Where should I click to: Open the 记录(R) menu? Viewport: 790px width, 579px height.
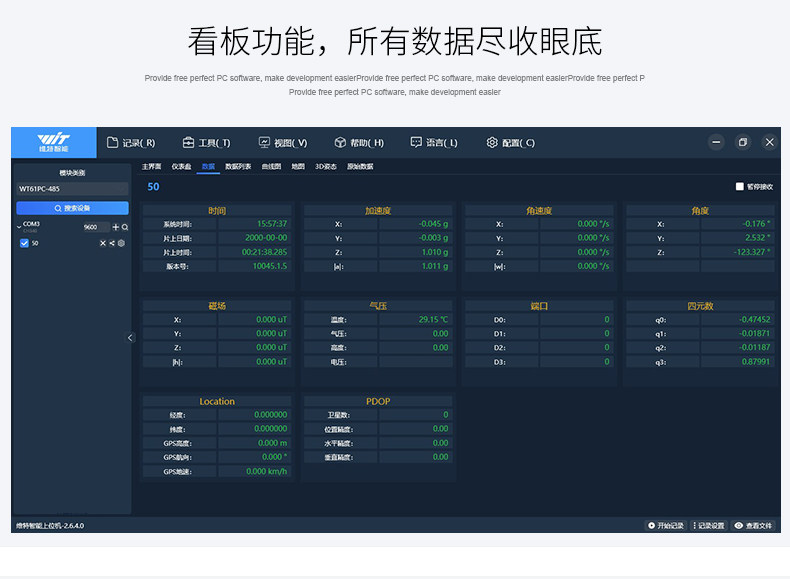click(131, 143)
